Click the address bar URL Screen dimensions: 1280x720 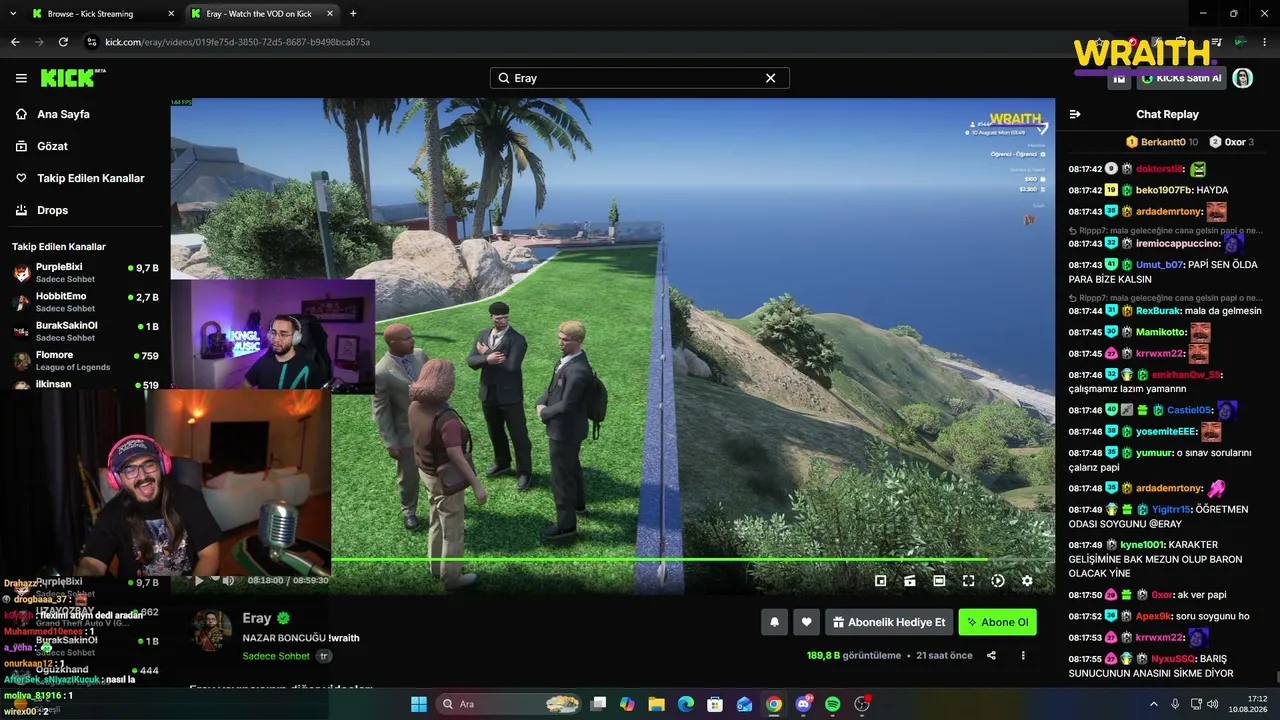(x=238, y=42)
